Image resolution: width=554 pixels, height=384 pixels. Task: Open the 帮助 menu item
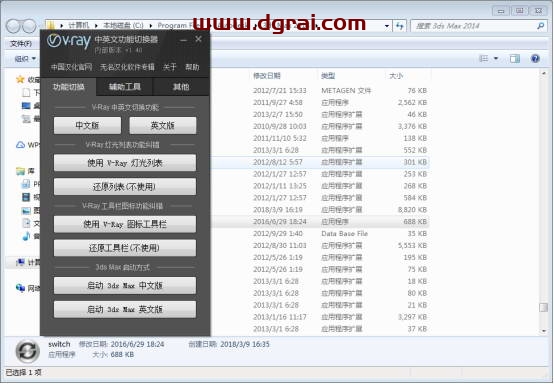(x=192, y=67)
